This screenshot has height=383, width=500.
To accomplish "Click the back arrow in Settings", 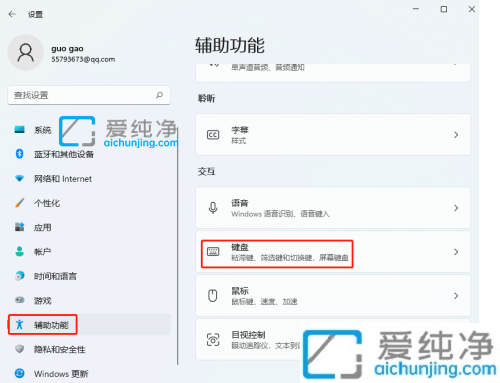I will [12, 14].
